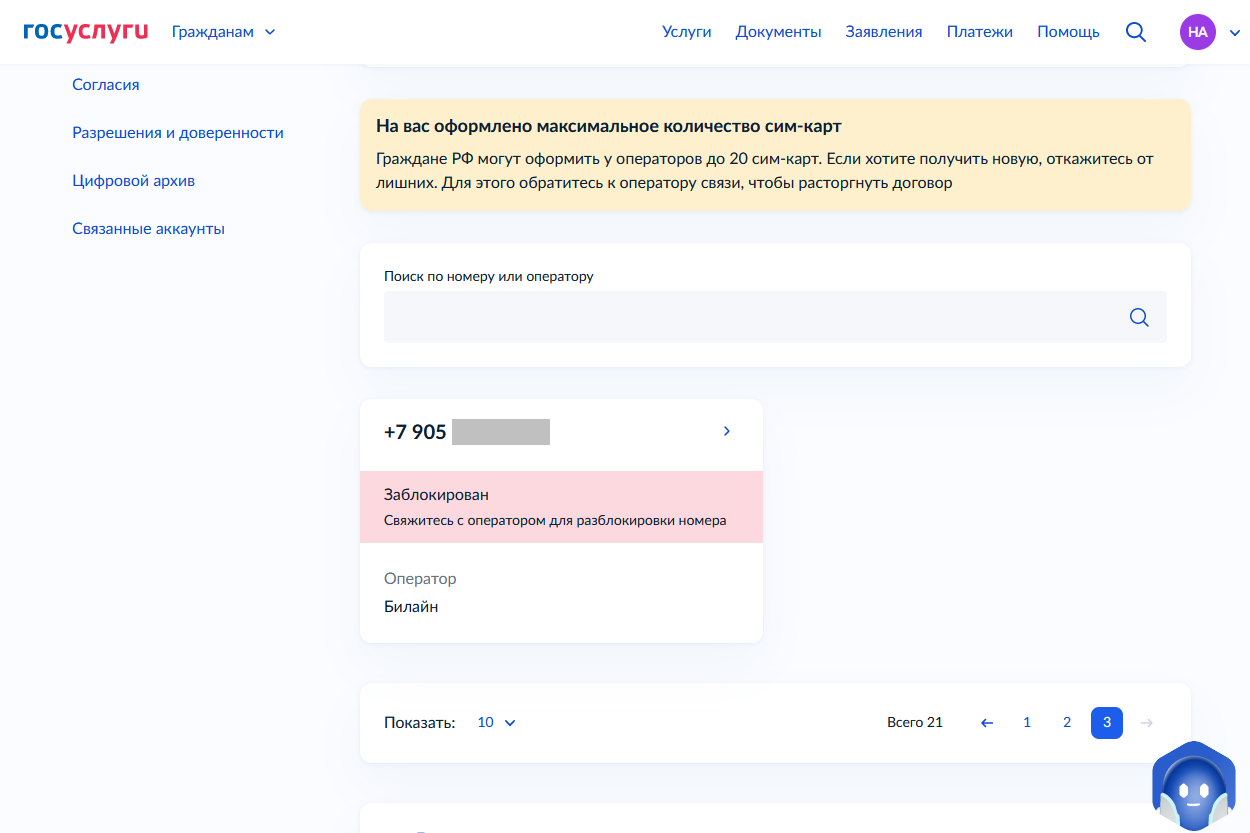The image size is (1250, 833).
Task: Expand the profile menu arrow next to the avatar
Action: coord(1237,32)
